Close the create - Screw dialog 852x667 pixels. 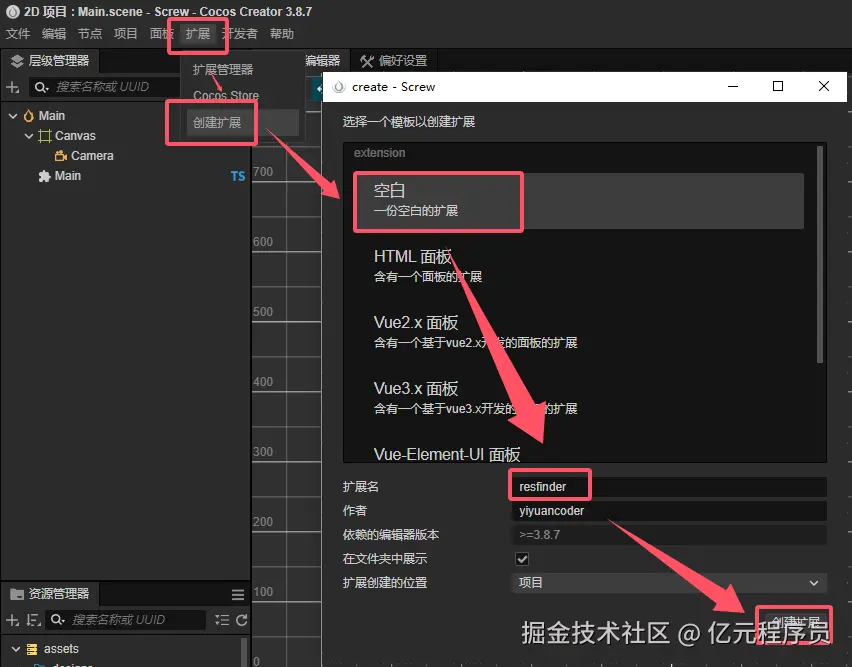coord(824,86)
